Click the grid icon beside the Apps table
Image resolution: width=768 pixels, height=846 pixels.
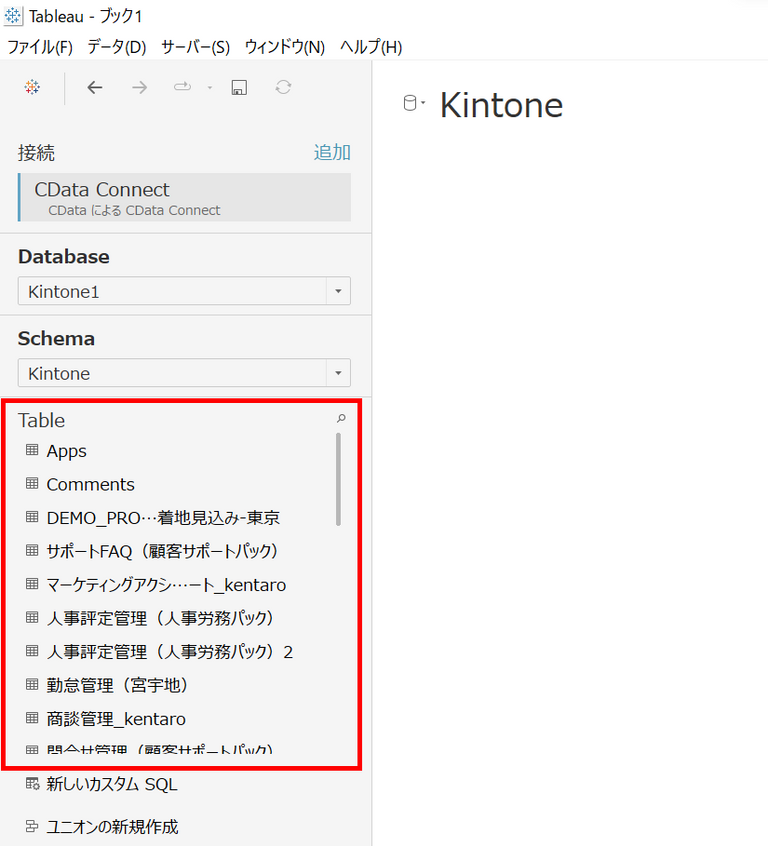[x=32, y=450]
